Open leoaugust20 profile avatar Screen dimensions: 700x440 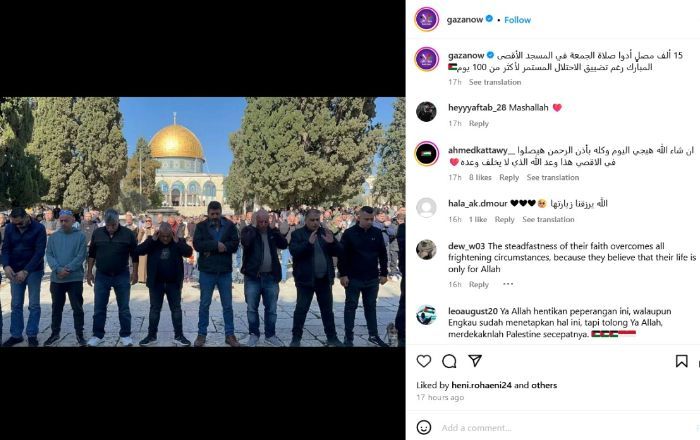[426, 315]
